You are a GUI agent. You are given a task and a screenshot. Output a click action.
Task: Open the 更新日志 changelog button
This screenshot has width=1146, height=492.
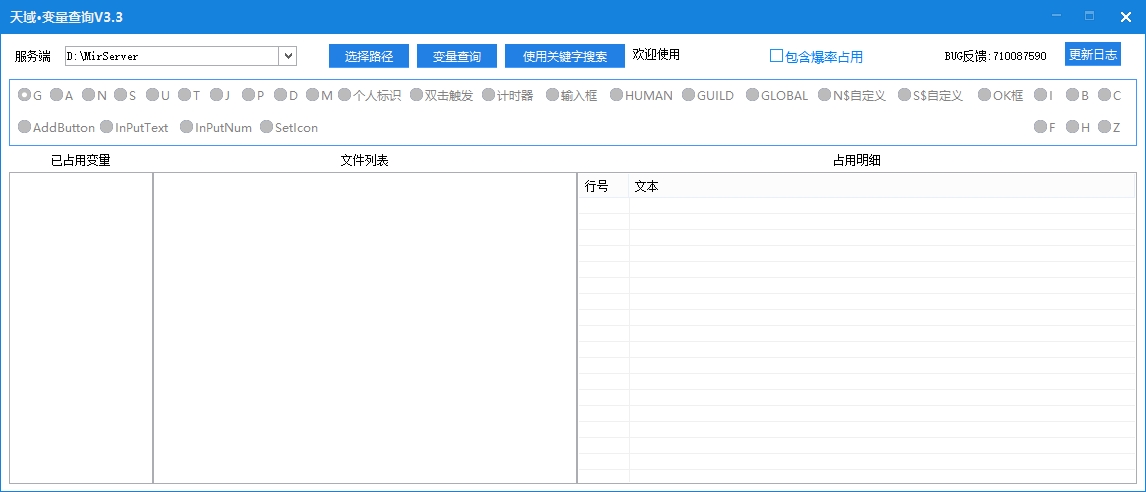1093,54
